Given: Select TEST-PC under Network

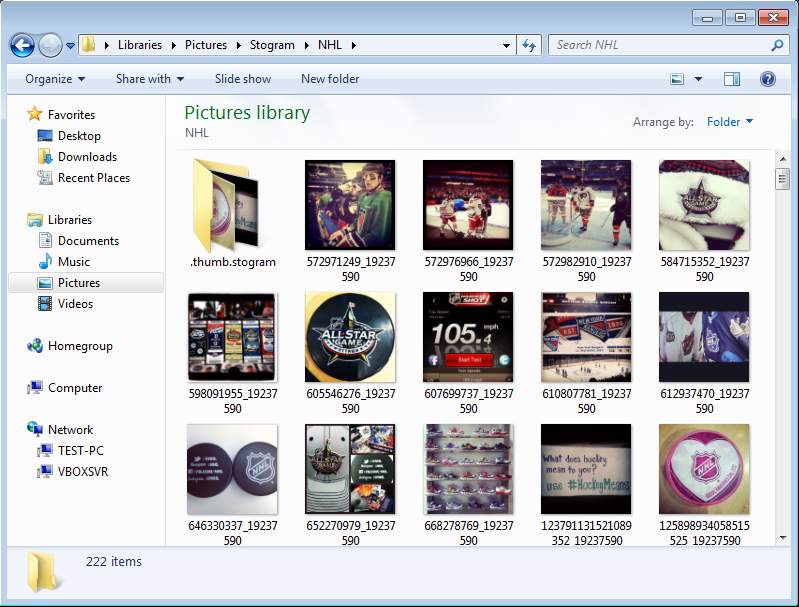Looking at the screenshot, I should point(80,451).
